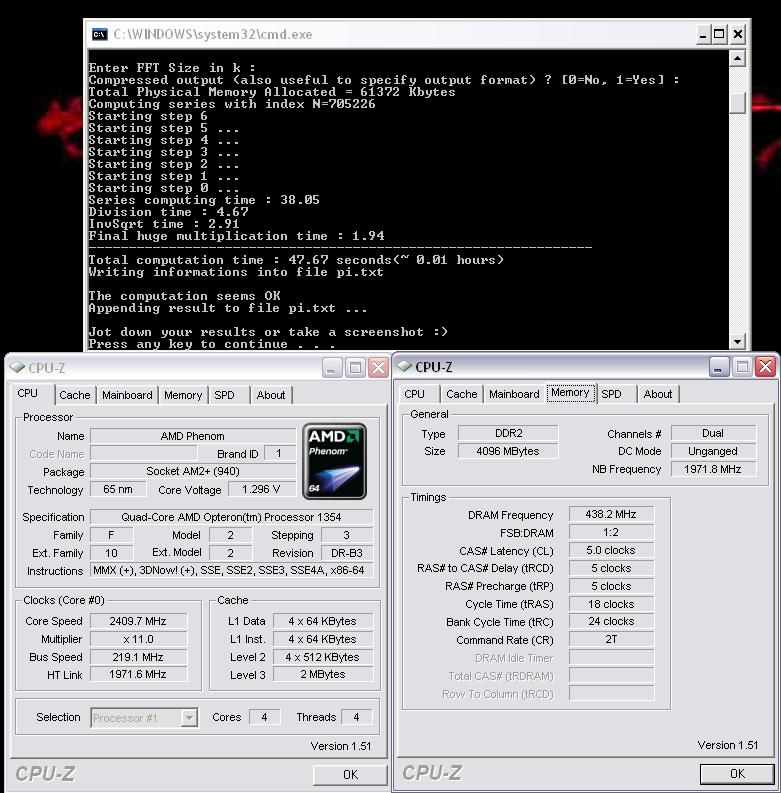781x793 pixels.
Task: Click the CAS# Latency value '5.0 clocks'
Action: click(611, 550)
